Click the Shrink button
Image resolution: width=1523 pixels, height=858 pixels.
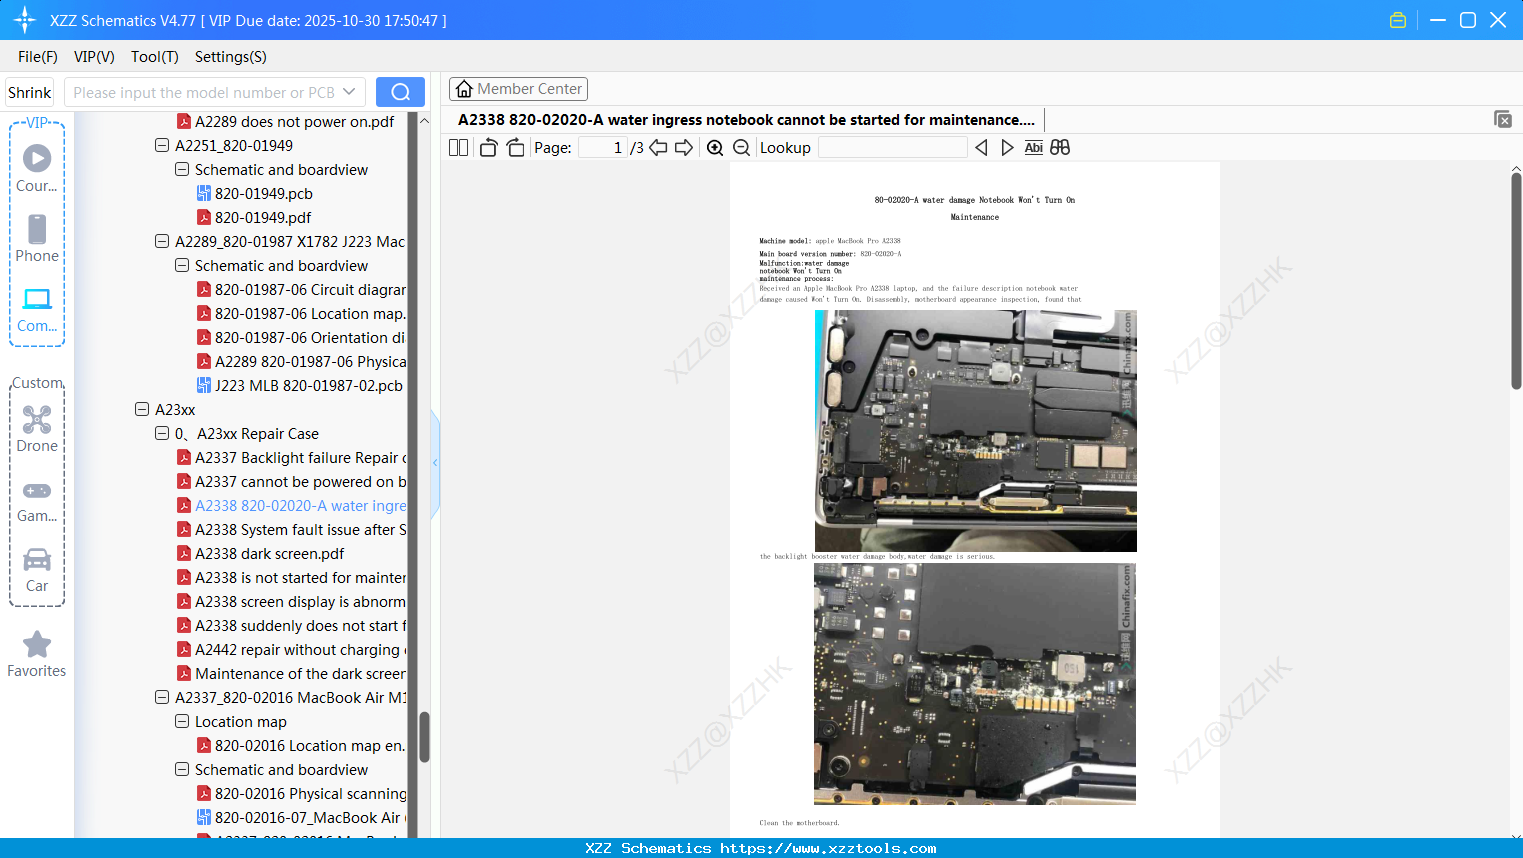point(30,92)
